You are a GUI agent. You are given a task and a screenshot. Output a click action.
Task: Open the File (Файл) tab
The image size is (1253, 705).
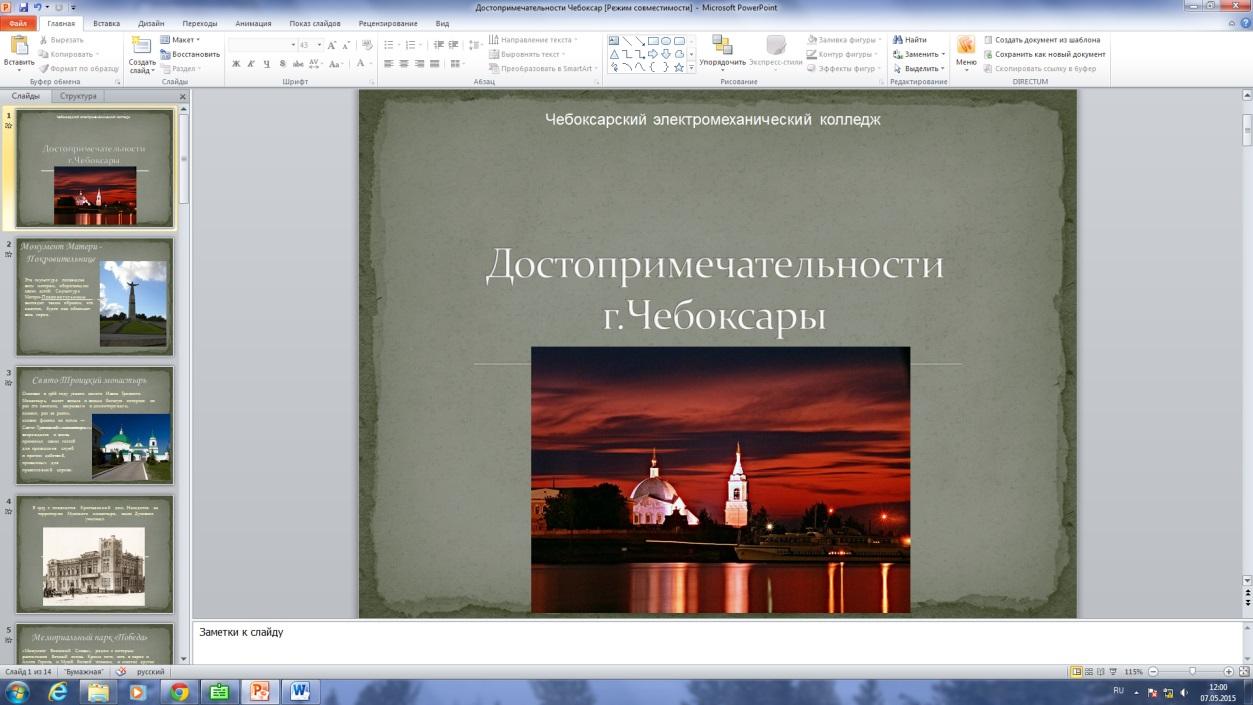tap(19, 23)
